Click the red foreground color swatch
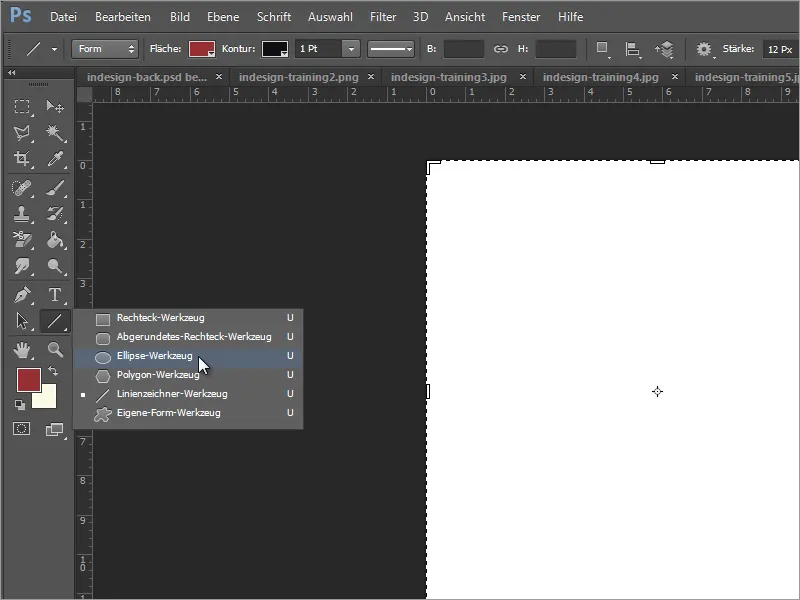This screenshot has width=800, height=600. click(29, 380)
